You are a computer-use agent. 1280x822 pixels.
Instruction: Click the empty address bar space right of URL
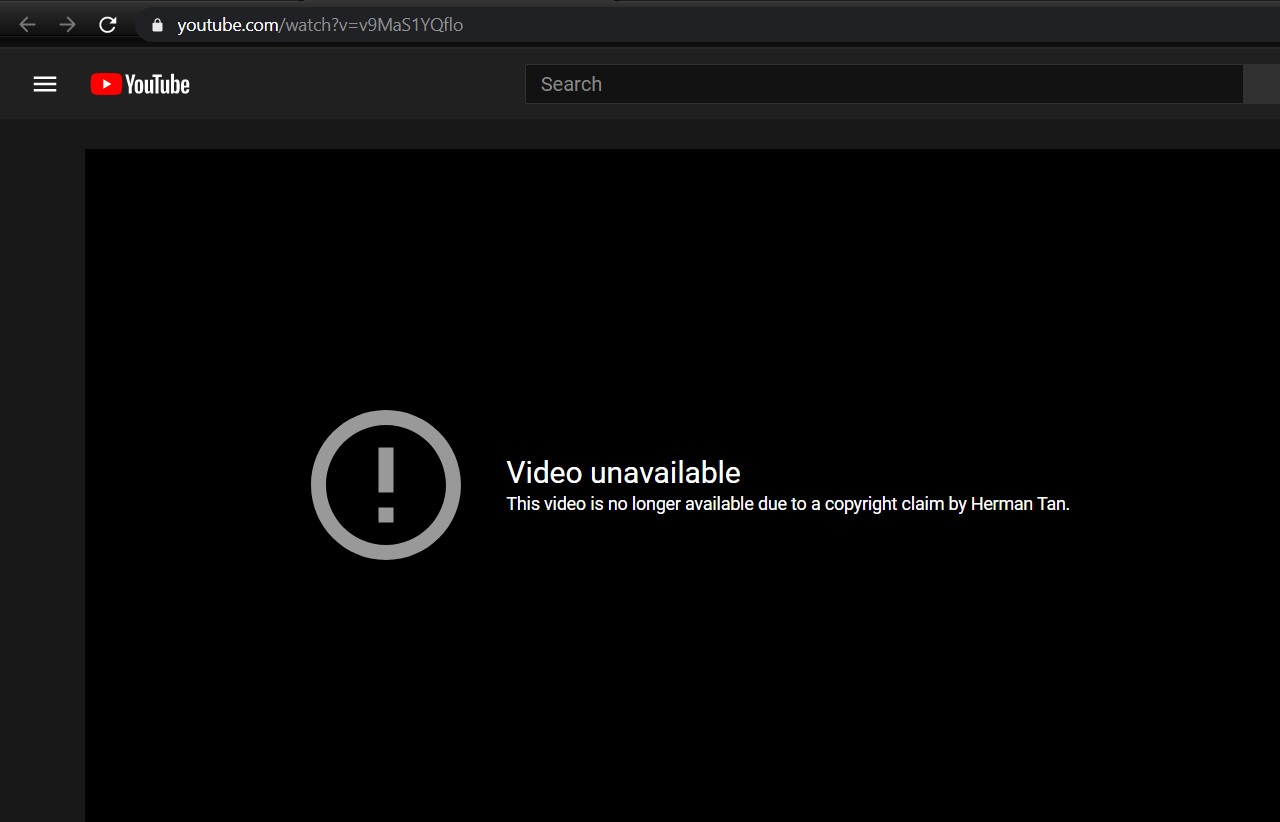pos(850,25)
